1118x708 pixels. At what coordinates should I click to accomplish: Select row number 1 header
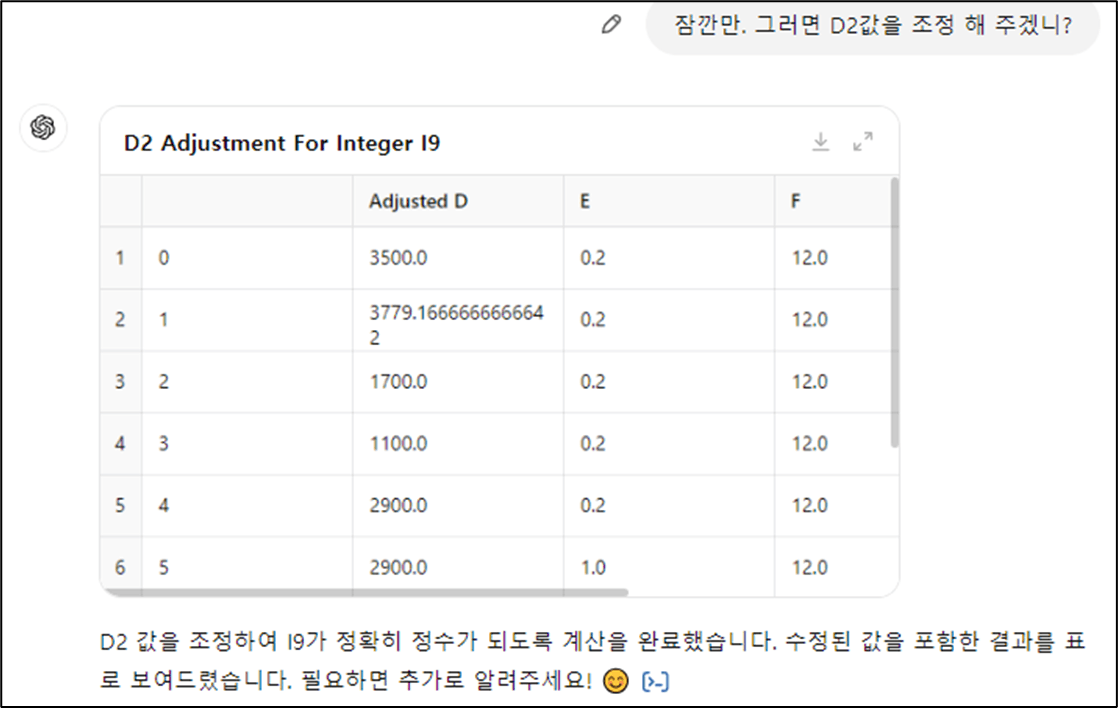click(120, 258)
